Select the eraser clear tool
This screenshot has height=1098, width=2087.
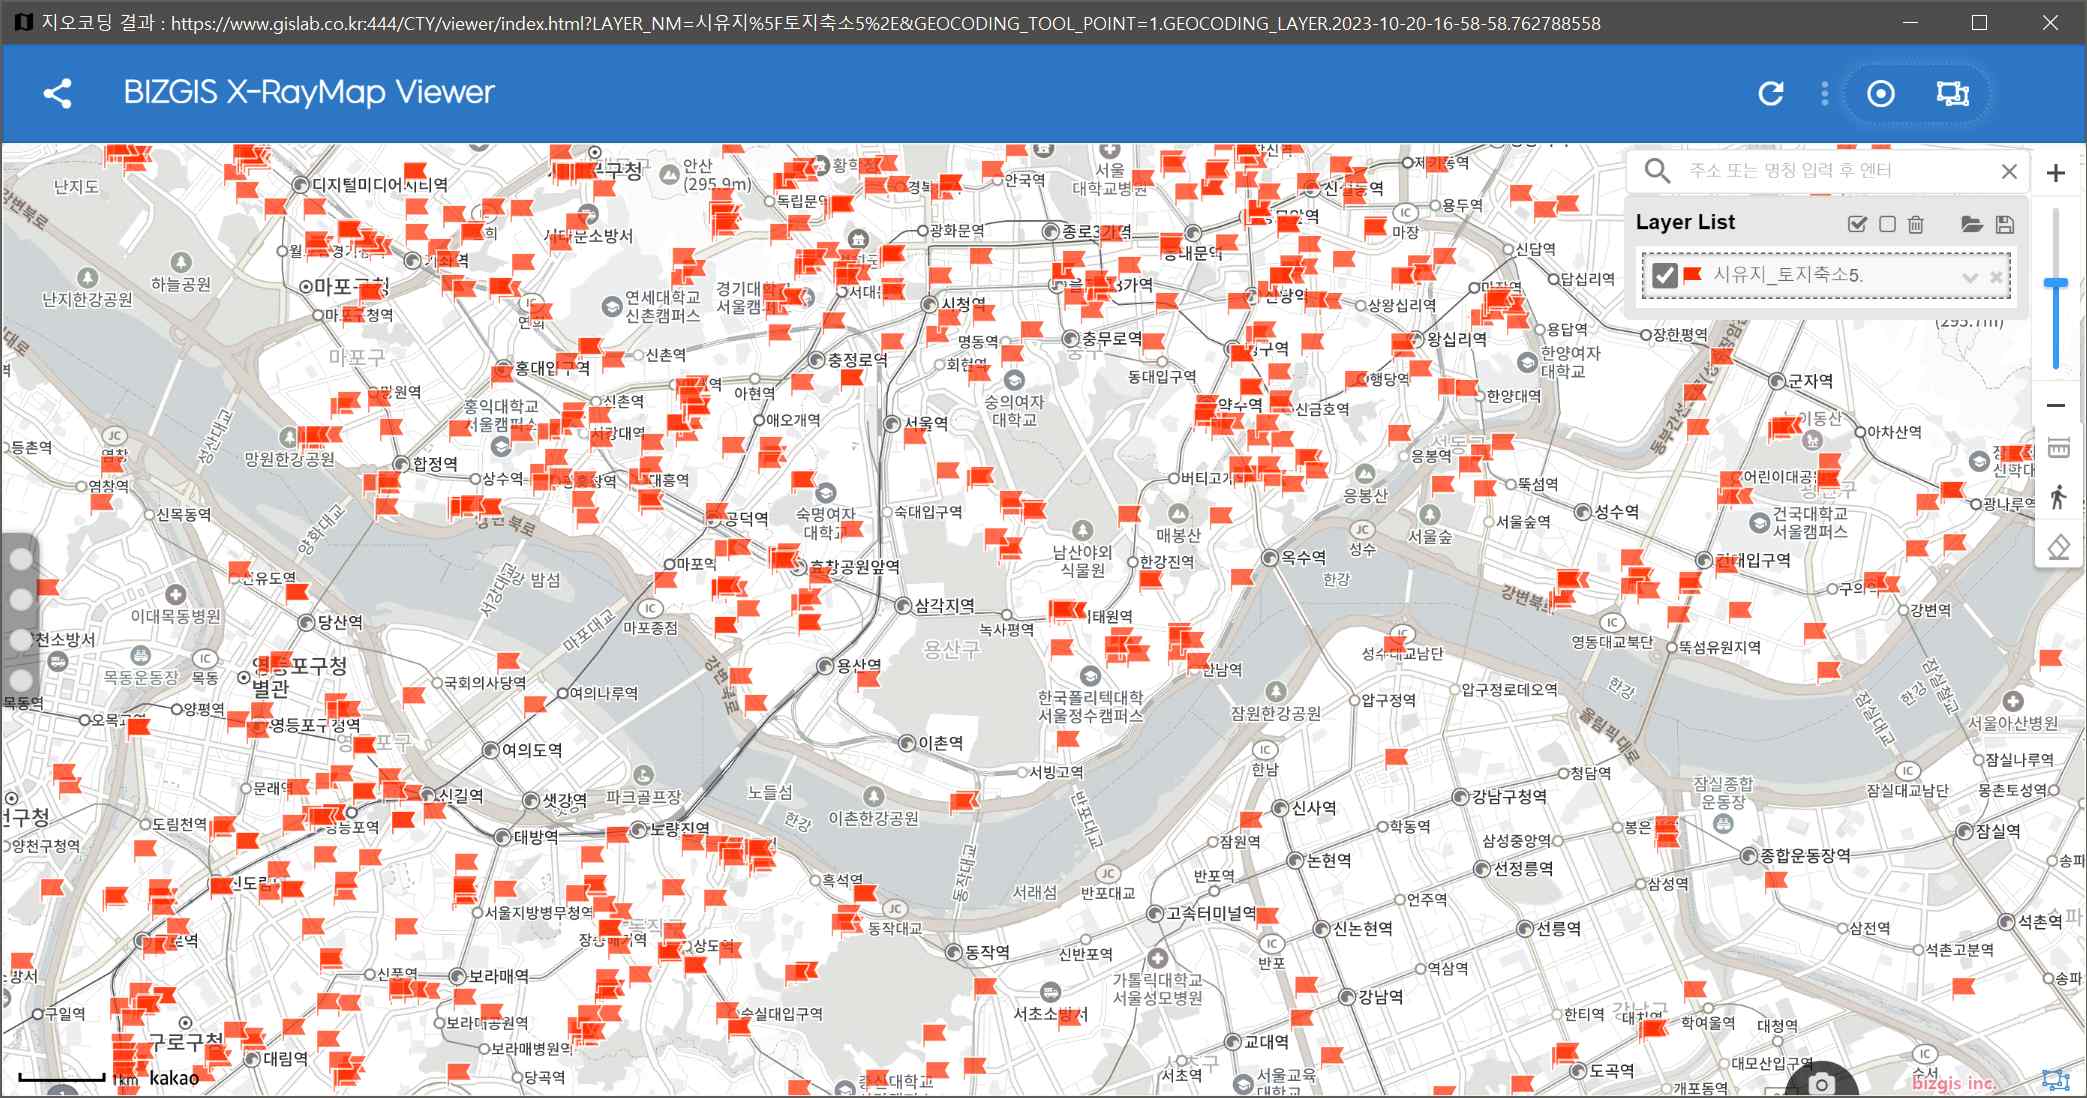pos(2058,547)
